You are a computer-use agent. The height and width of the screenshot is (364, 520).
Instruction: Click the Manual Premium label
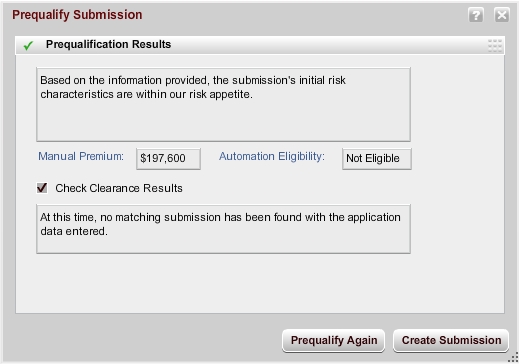[81, 156]
